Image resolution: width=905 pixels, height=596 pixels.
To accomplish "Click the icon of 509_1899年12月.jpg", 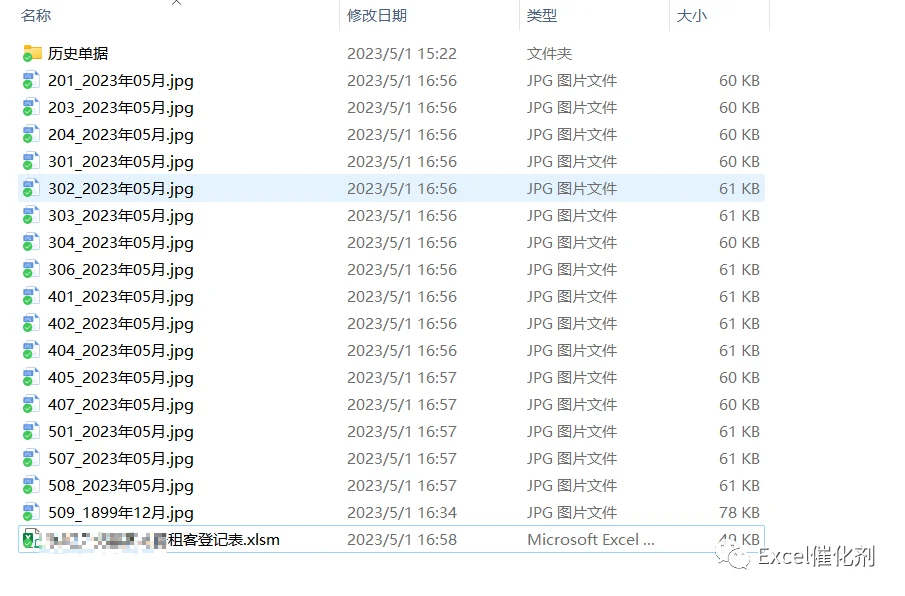I will click(31, 513).
